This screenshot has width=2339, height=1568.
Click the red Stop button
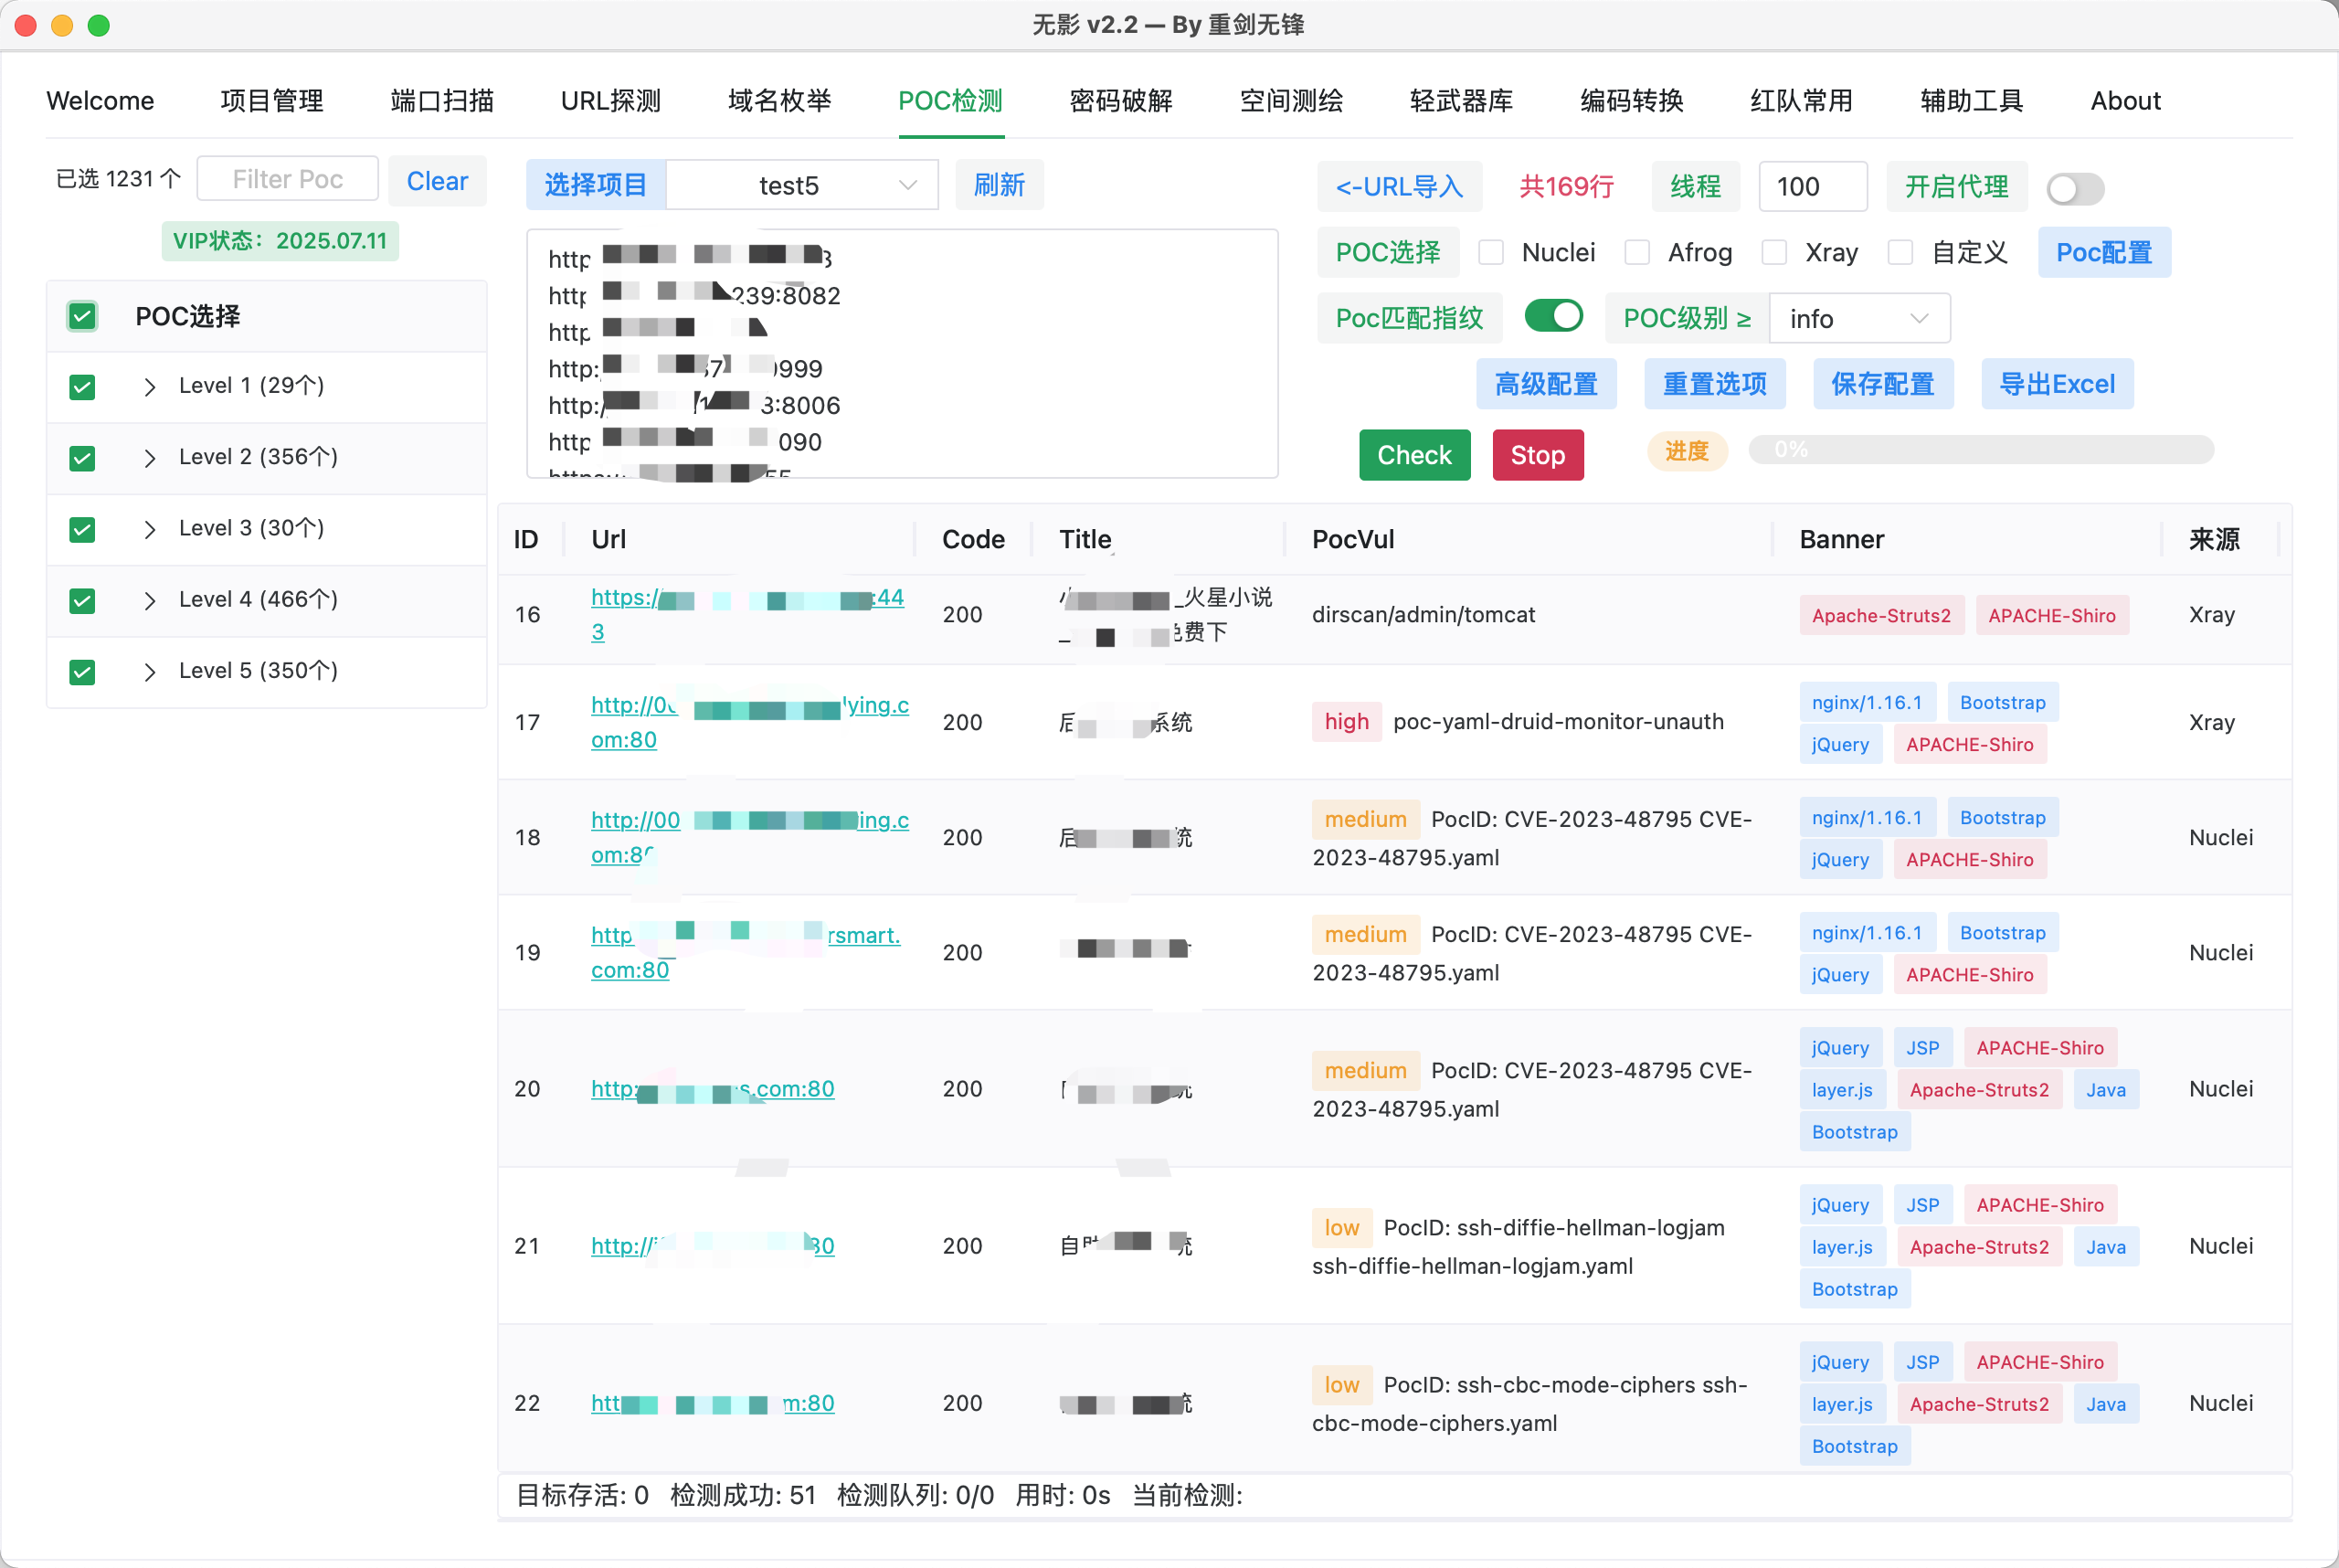pos(1537,455)
